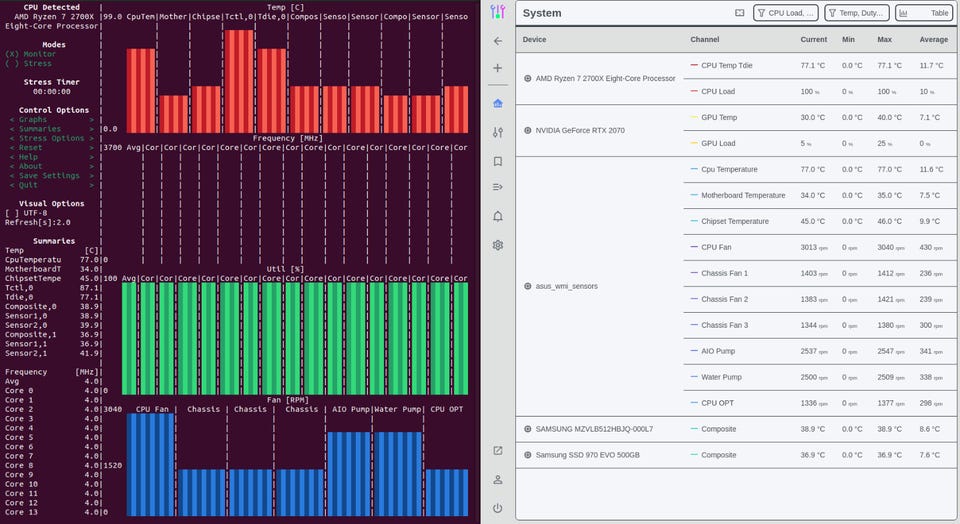Screen dimensions: 960x524
Task: Click the Refresh[s] 2.0 field
Action: [37, 222]
